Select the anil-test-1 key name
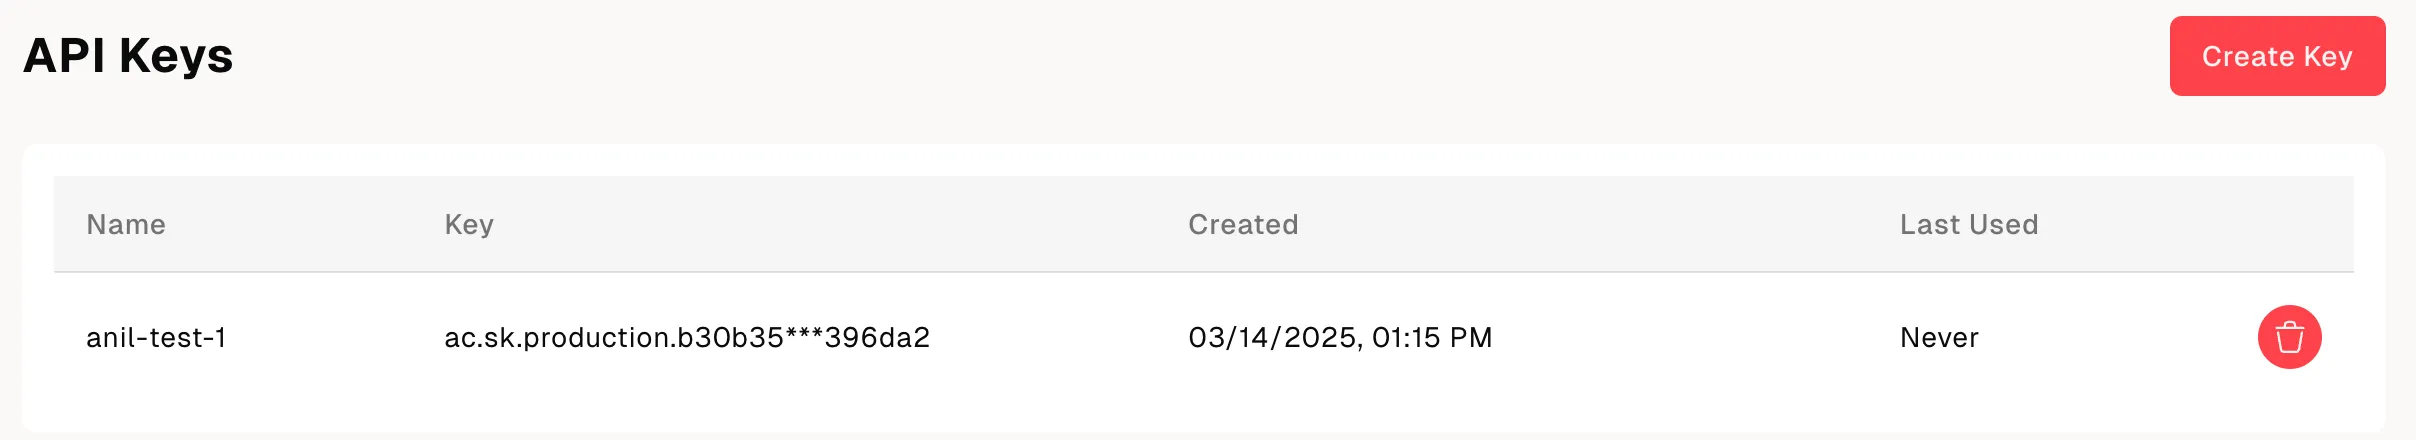Screen dimensions: 2416x440 (x=156, y=338)
